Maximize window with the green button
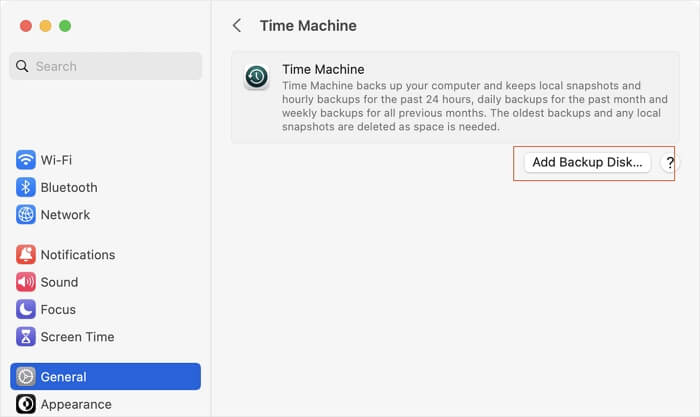700x417 pixels. tap(65, 26)
